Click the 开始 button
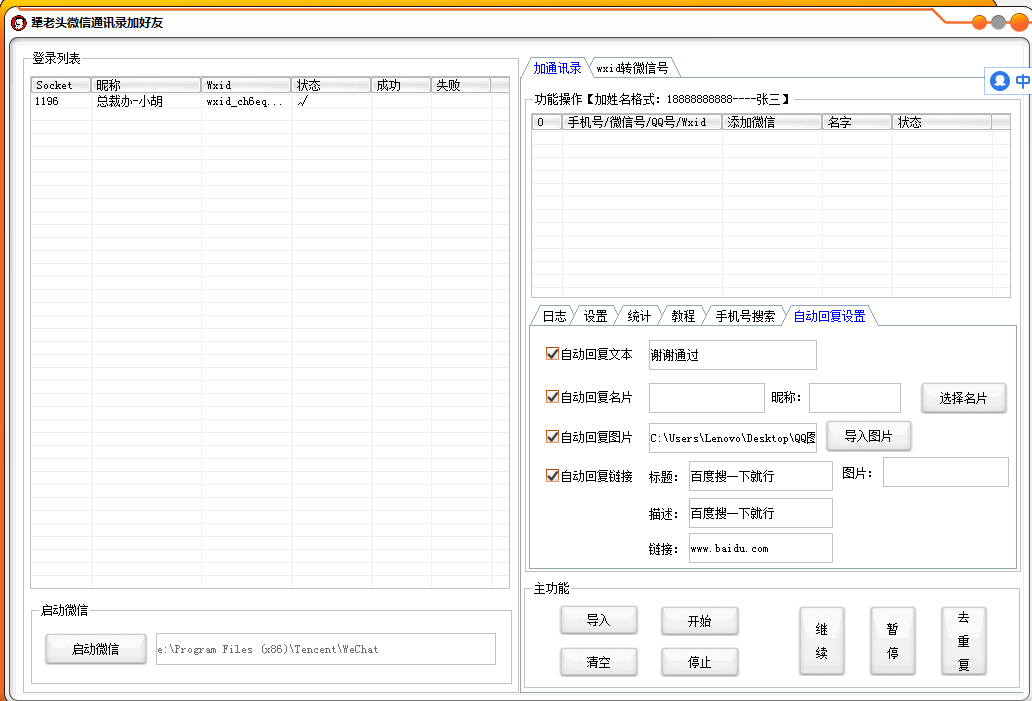The height and width of the screenshot is (701, 1032). coord(699,621)
